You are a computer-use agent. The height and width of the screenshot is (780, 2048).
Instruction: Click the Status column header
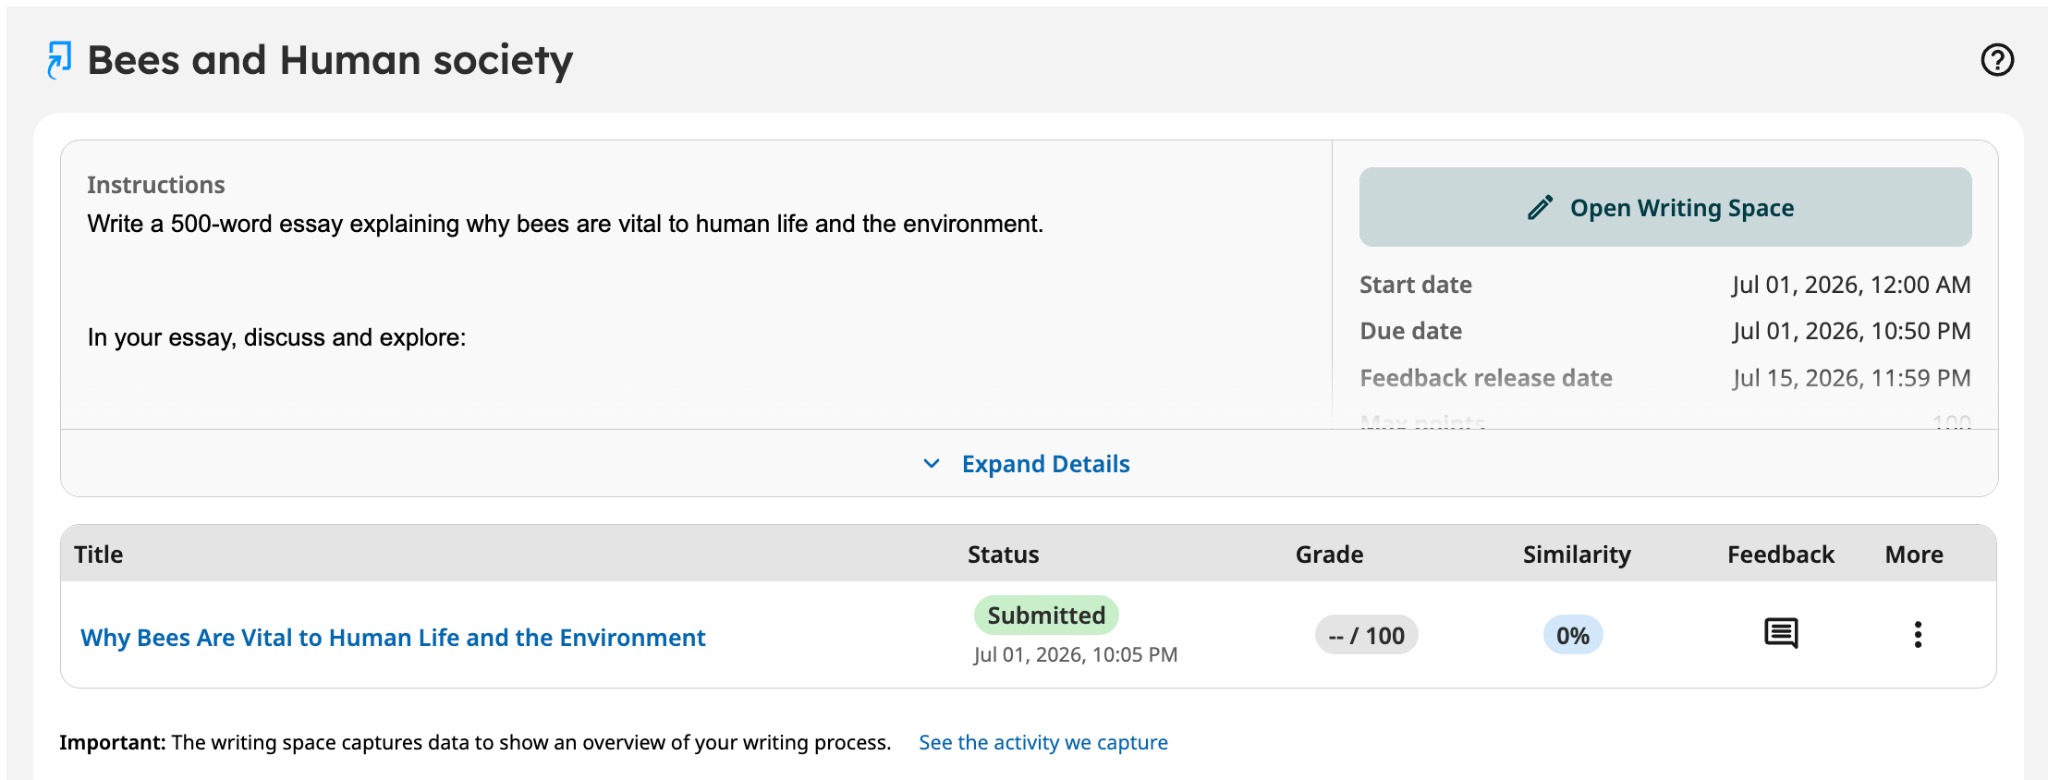tap(1003, 555)
